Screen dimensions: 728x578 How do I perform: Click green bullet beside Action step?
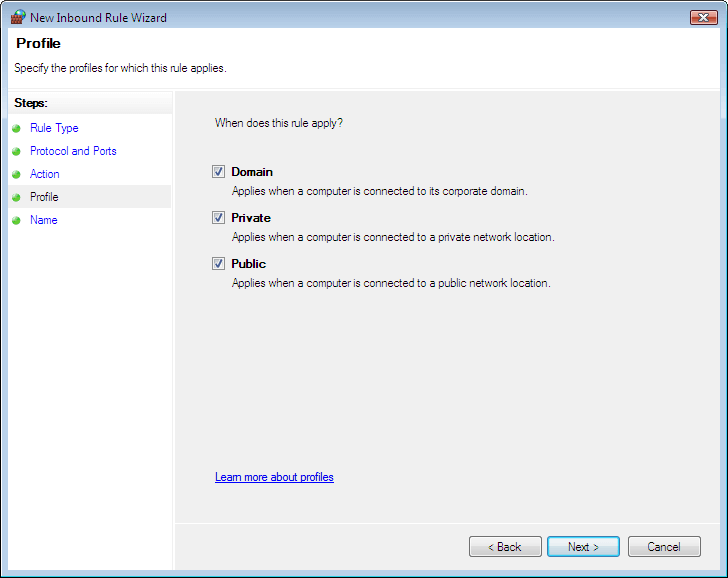(x=16, y=175)
